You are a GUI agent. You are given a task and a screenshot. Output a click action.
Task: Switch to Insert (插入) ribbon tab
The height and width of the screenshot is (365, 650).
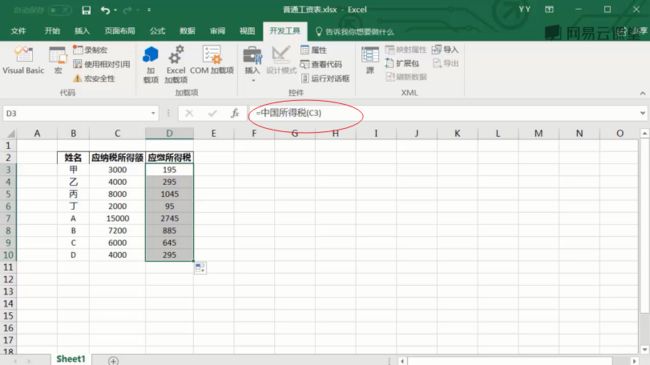(x=82, y=31)
